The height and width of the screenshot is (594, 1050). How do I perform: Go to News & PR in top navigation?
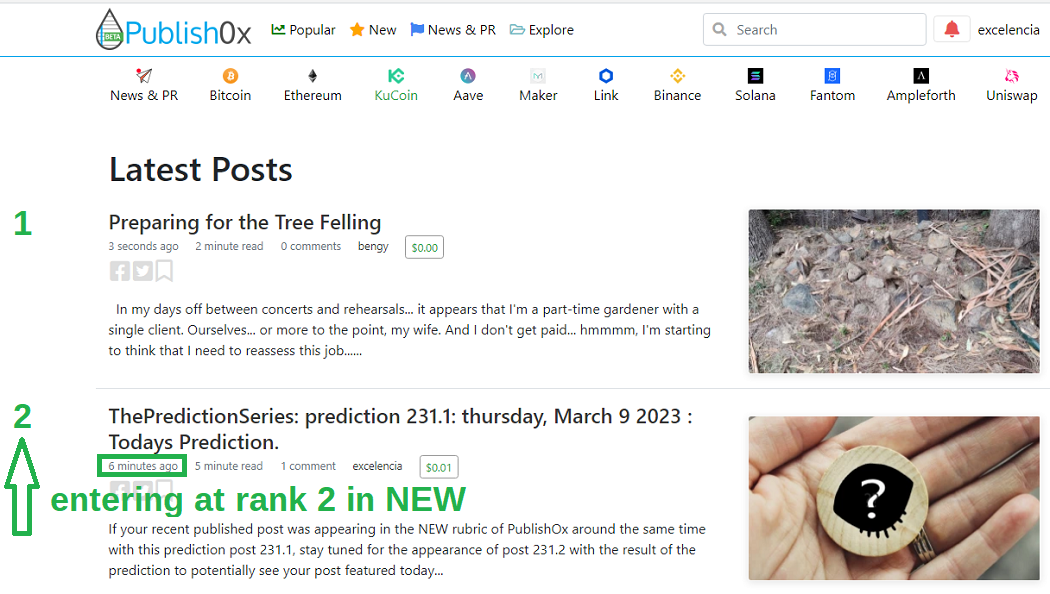click(453, 30)
